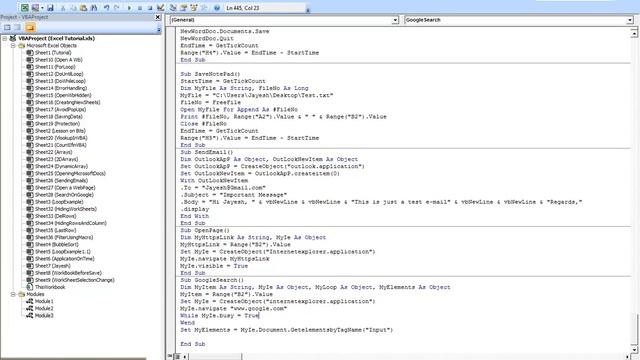640x360 pixels.
Task: Open VBA Help question mark icon
Action: (x=217, y=8)
